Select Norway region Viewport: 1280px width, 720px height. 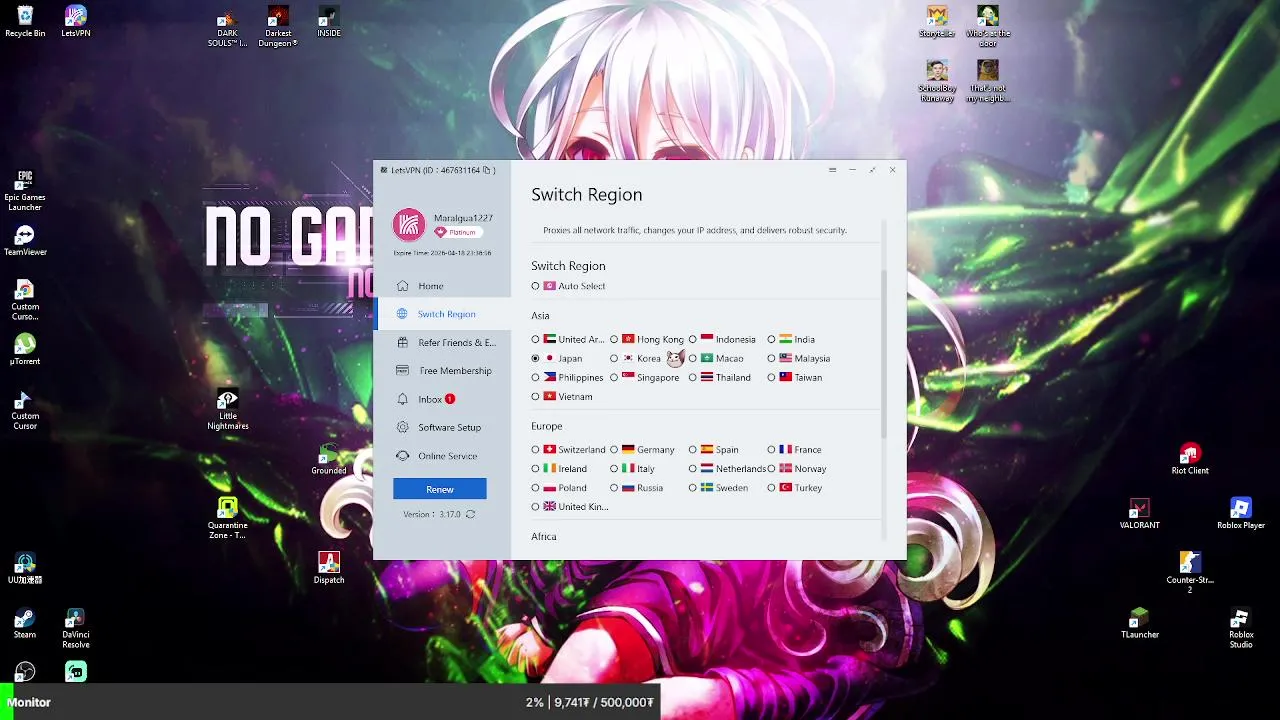(797, 468)
